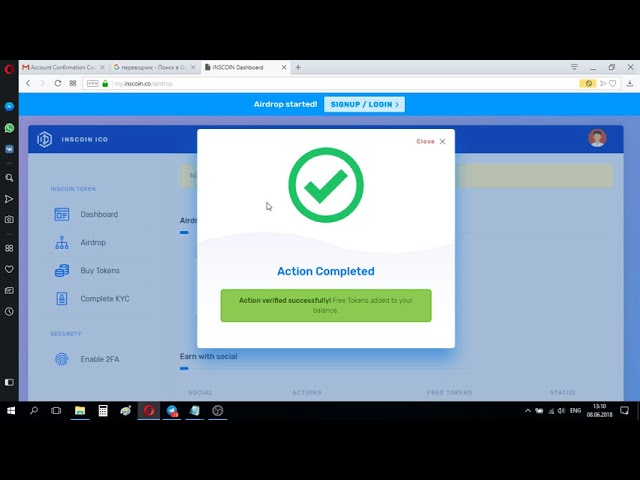640x480 pixels.
Task: Open WhatsApp in Opera sidebar
Action: [x=9, y=128]
